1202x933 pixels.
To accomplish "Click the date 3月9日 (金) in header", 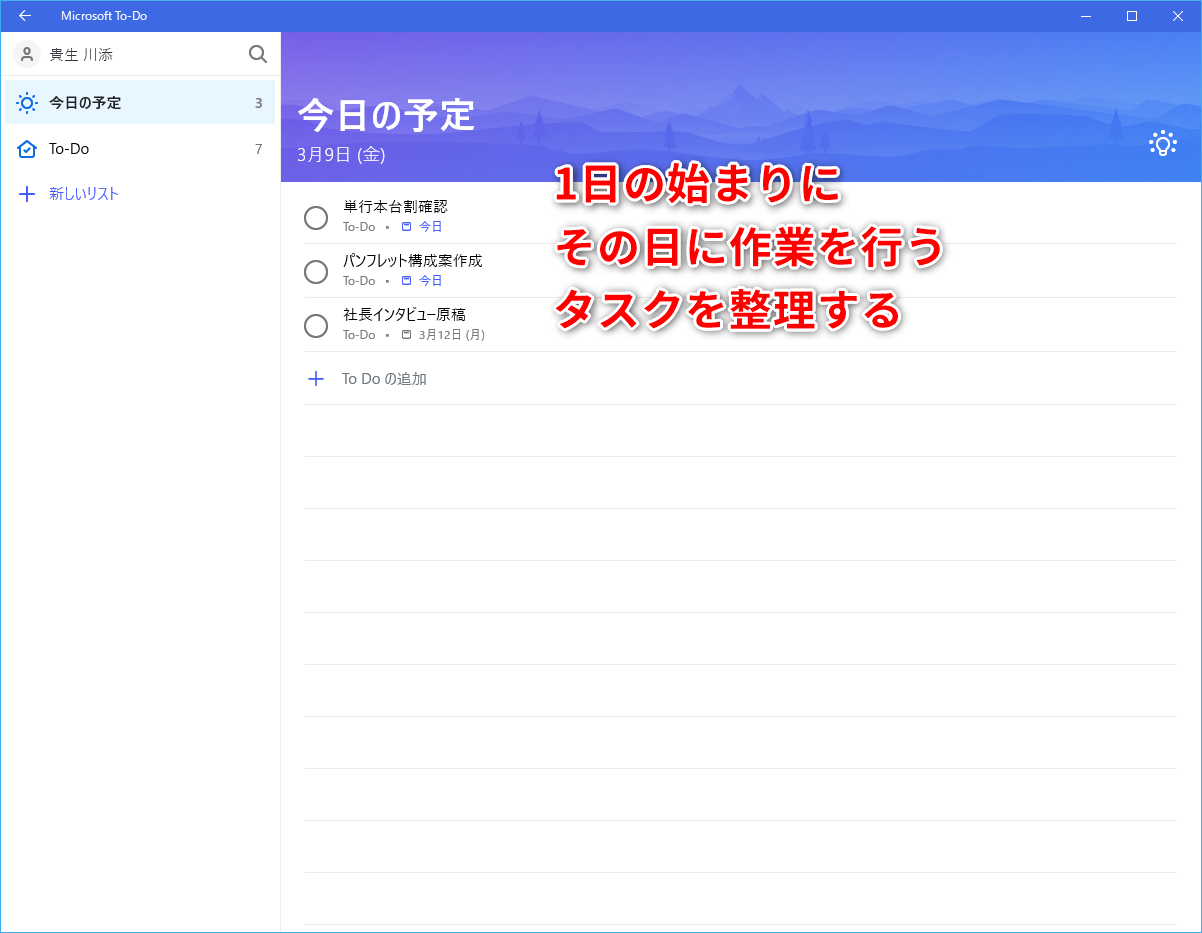I will click(341, 155).
